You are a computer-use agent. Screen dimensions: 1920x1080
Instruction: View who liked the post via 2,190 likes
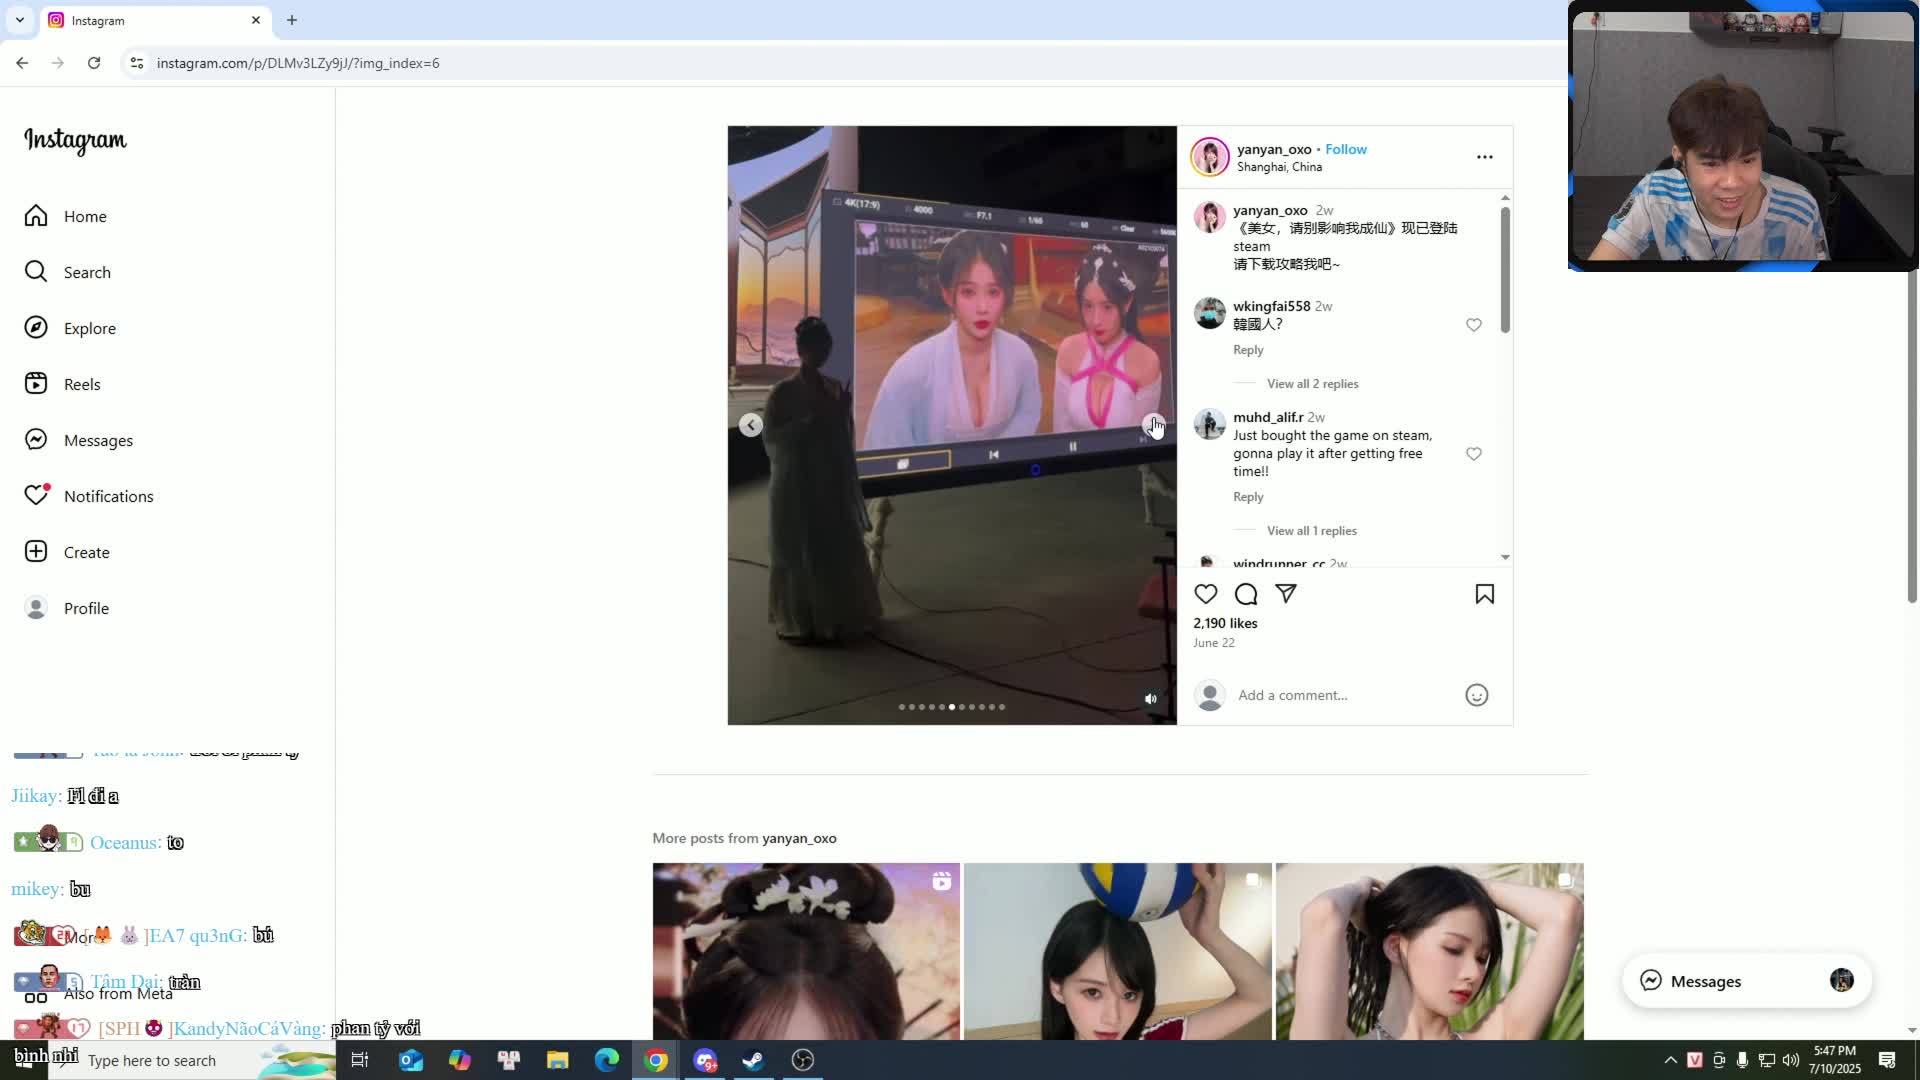[x=1224, y=623]
